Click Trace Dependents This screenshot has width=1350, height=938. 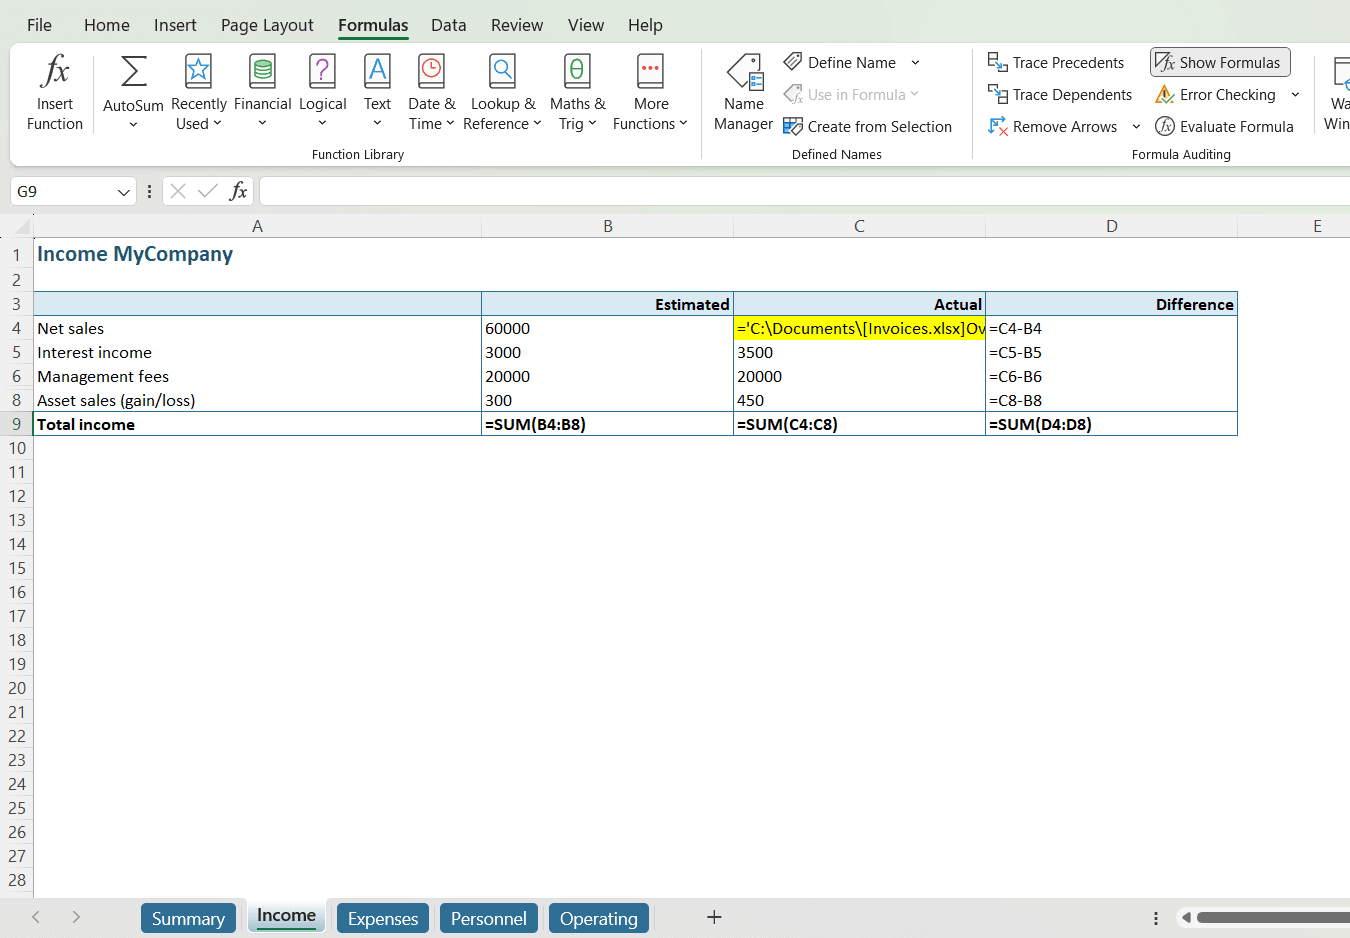(1060, 94)
